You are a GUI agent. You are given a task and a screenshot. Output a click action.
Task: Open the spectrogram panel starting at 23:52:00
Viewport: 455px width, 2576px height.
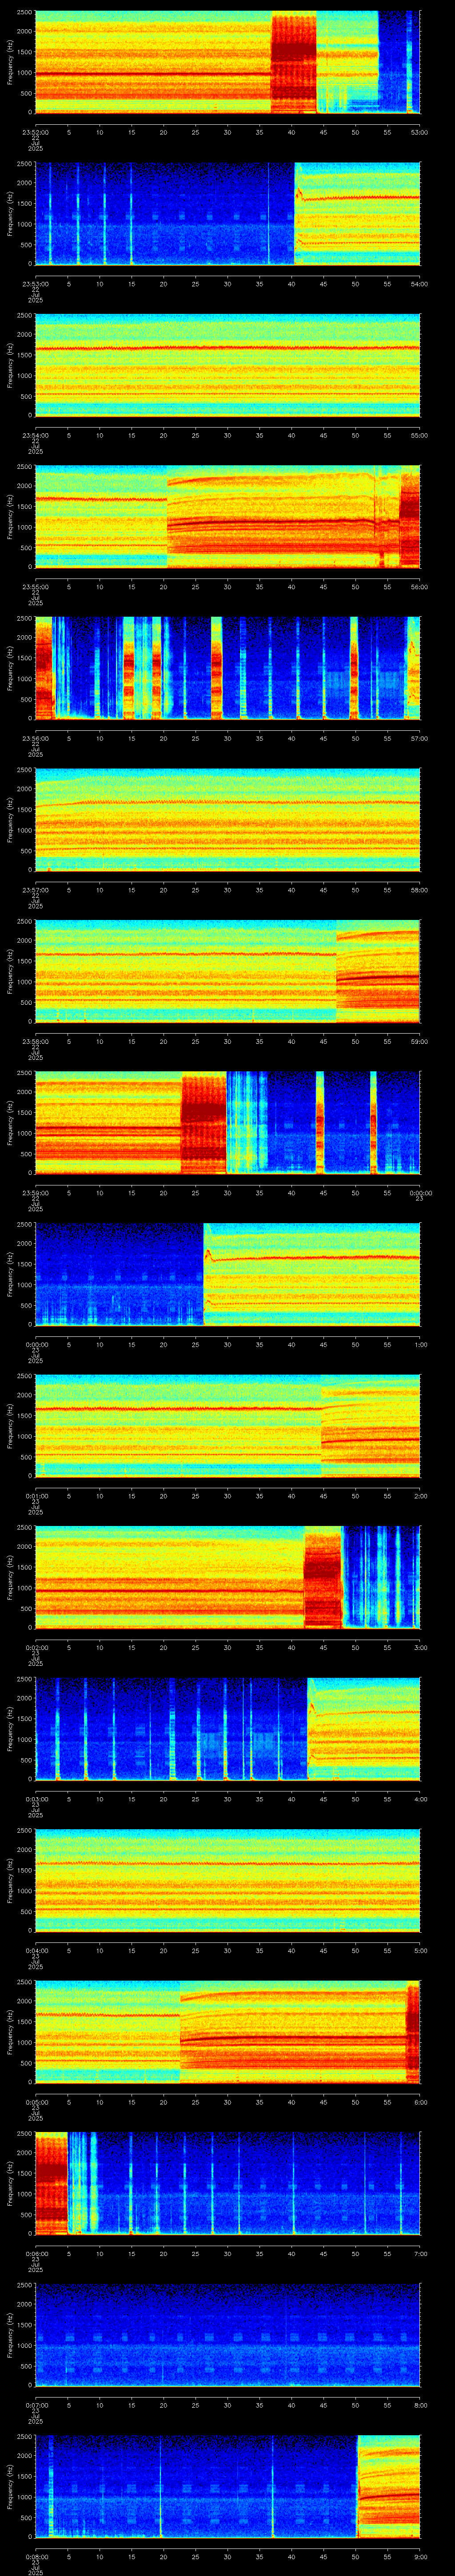(x=228, y=62)
